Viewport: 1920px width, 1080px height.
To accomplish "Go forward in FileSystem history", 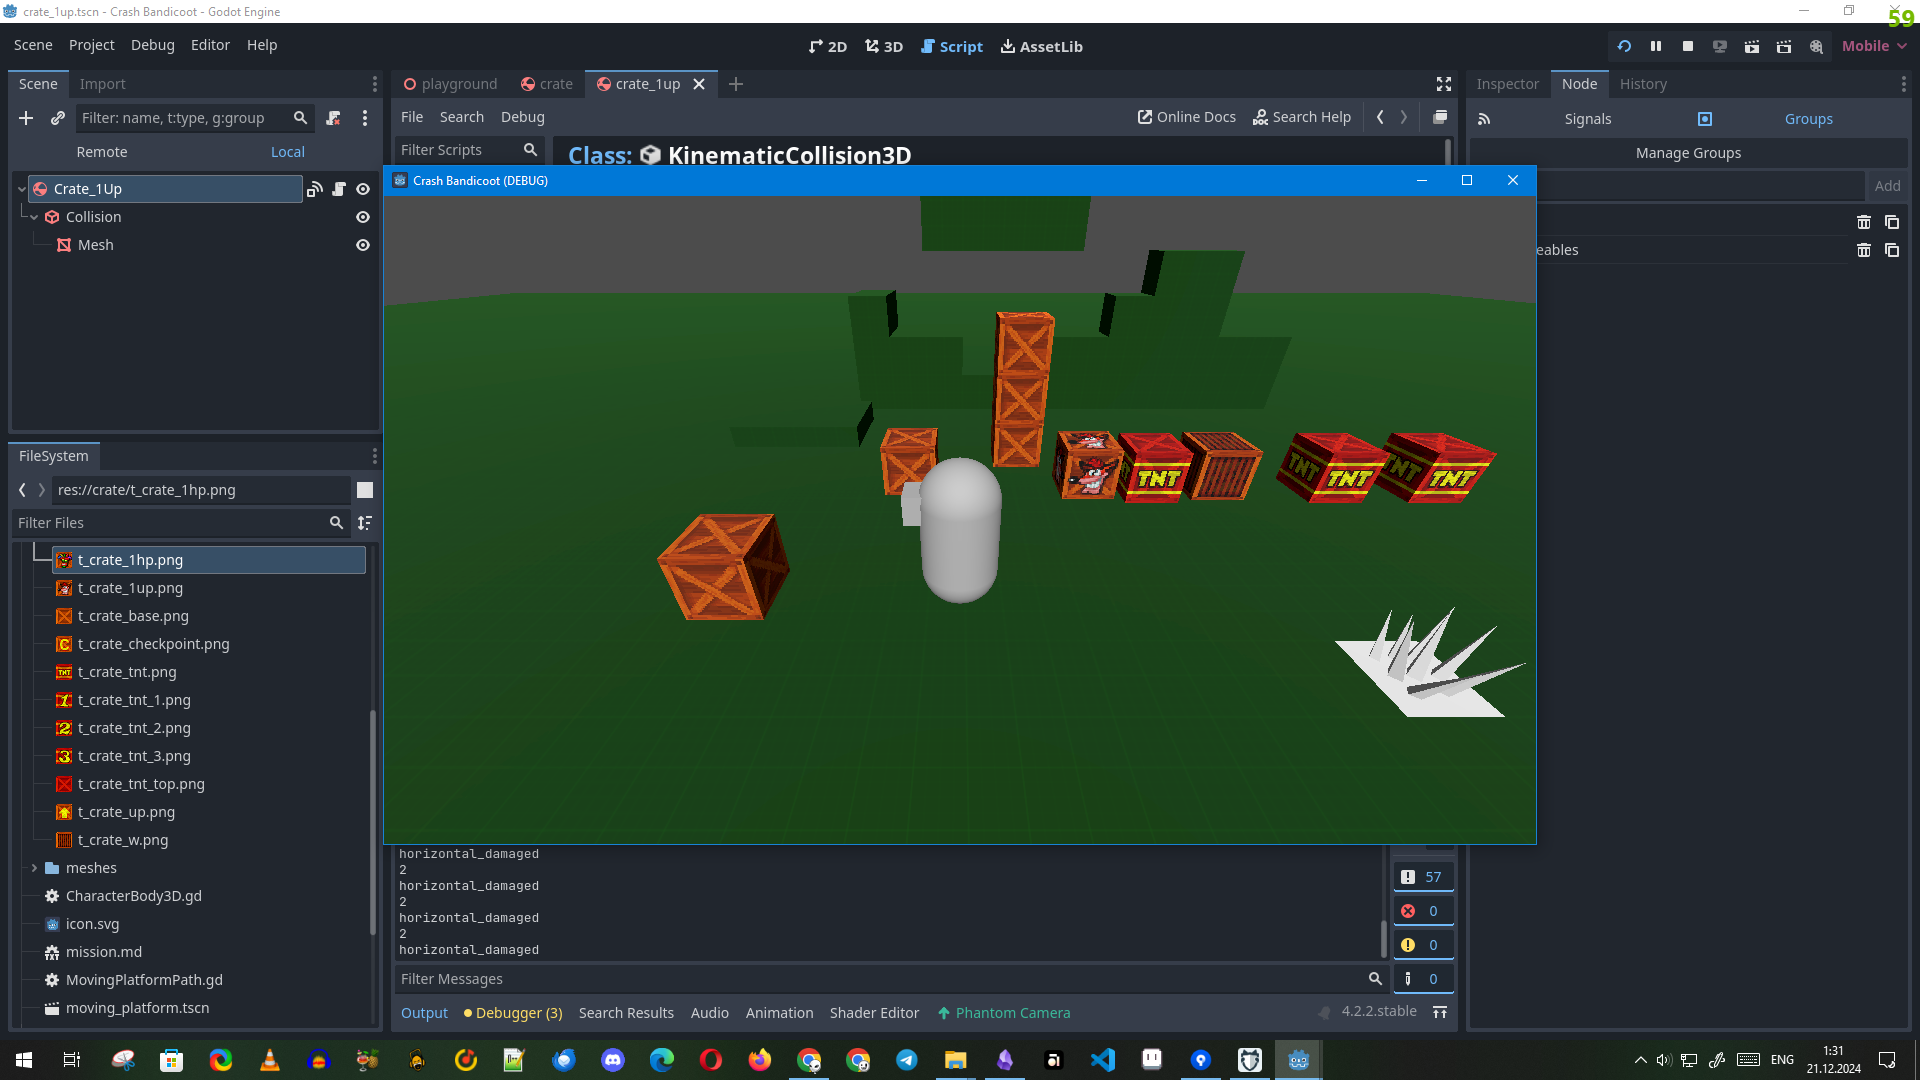I will 41,490.
